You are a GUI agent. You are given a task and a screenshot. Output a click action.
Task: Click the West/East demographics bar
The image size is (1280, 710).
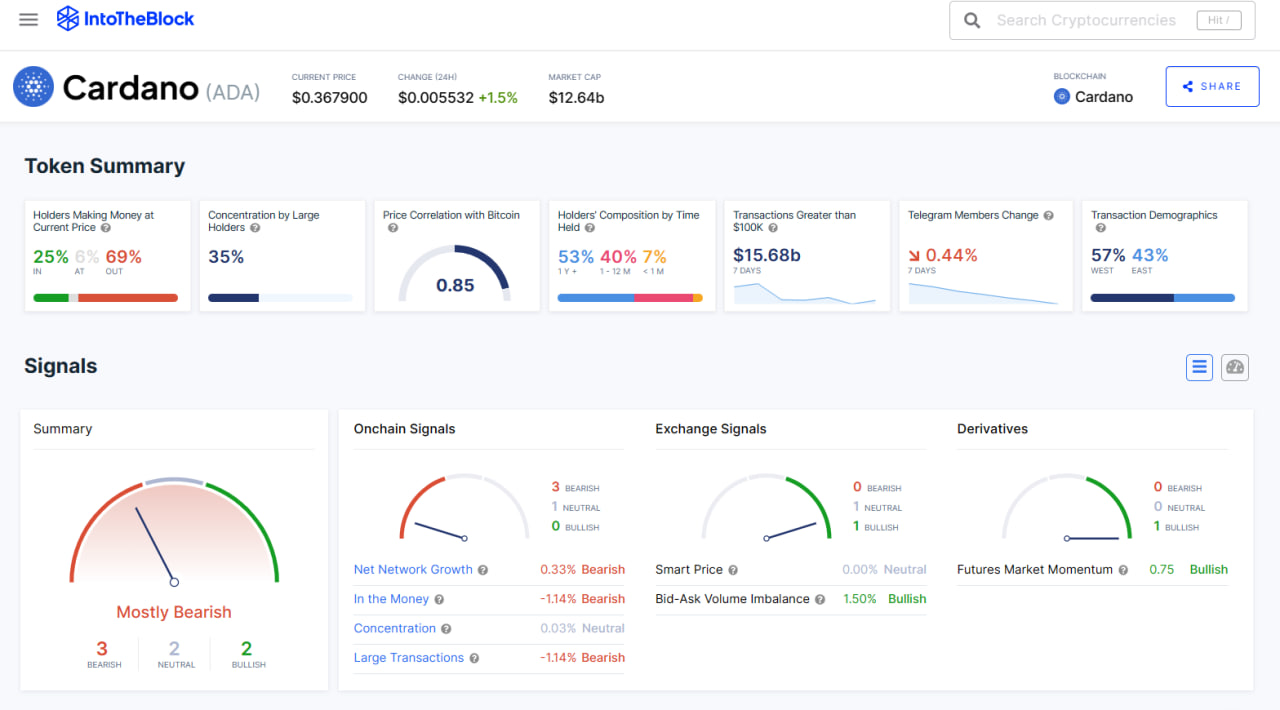tap(1162, 297)
